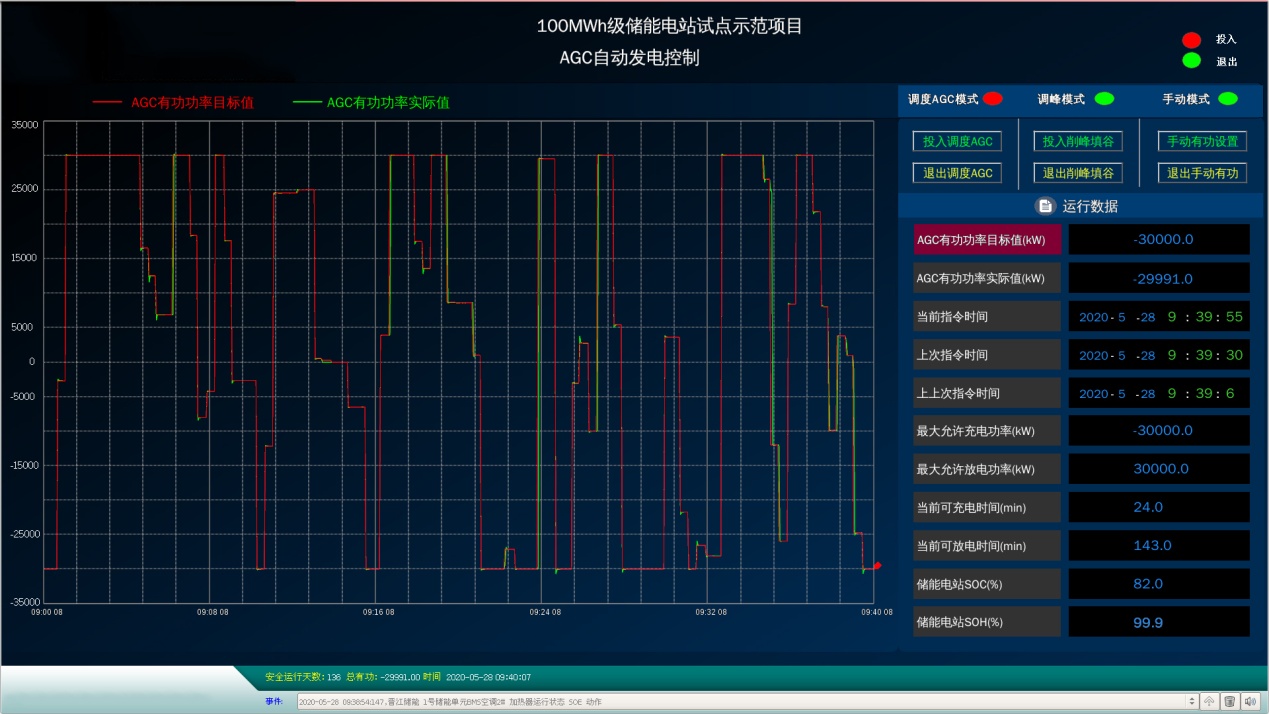Click the red marker at curve end

(x=877, y=566)
